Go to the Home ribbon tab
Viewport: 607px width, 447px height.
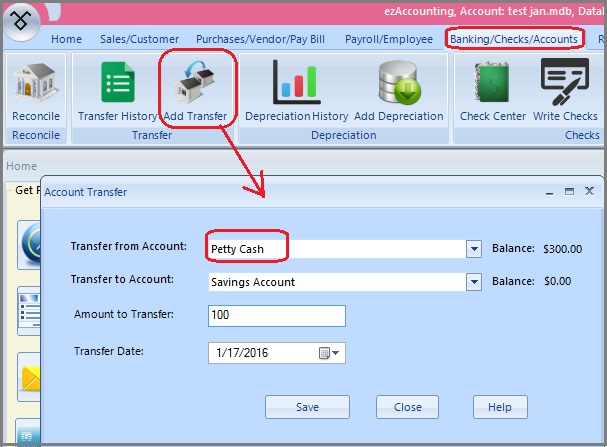tap(66, 39)
